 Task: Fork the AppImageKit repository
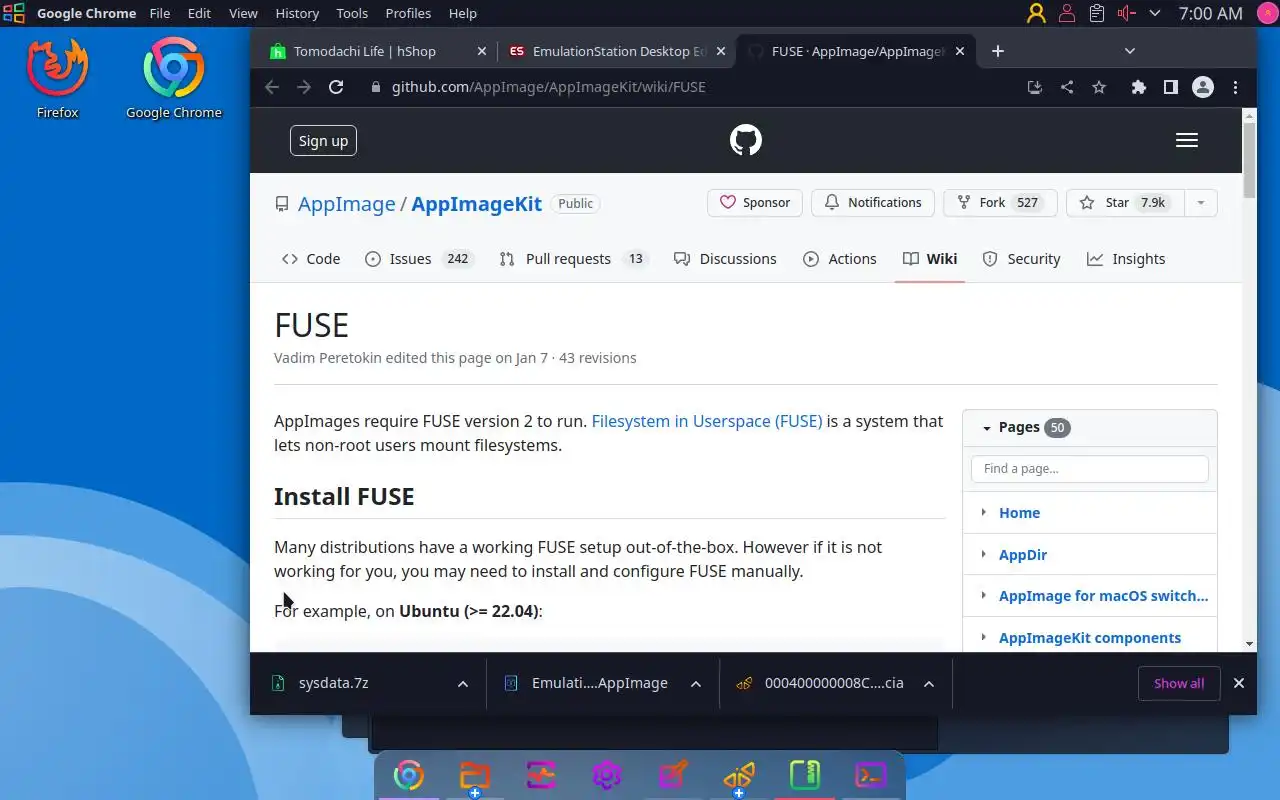pos(998,202)
